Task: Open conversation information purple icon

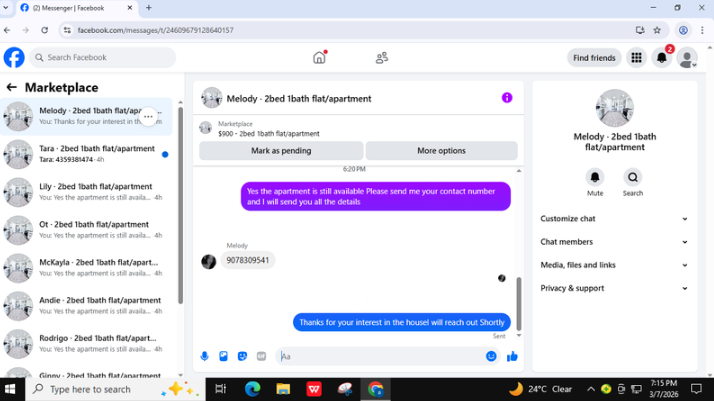Action: (507, 98)
